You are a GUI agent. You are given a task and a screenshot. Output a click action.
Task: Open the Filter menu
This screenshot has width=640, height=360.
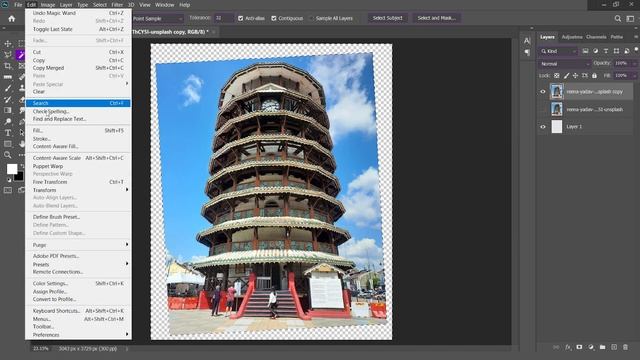point(117,5)
